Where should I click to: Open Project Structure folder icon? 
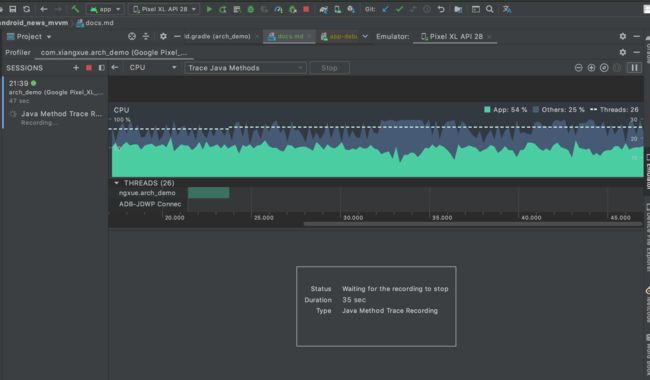pyautogui.click(x=458, y=9)
